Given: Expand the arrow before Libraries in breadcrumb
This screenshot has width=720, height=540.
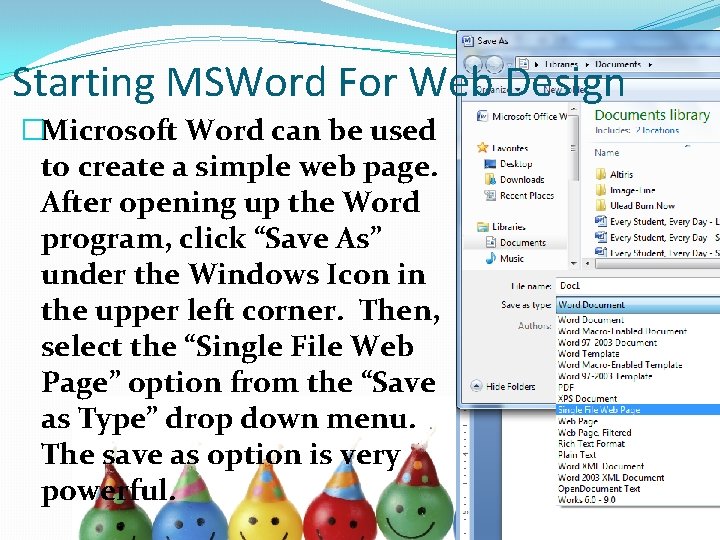Looking at the screenshot, I should (x=537, y=65).
